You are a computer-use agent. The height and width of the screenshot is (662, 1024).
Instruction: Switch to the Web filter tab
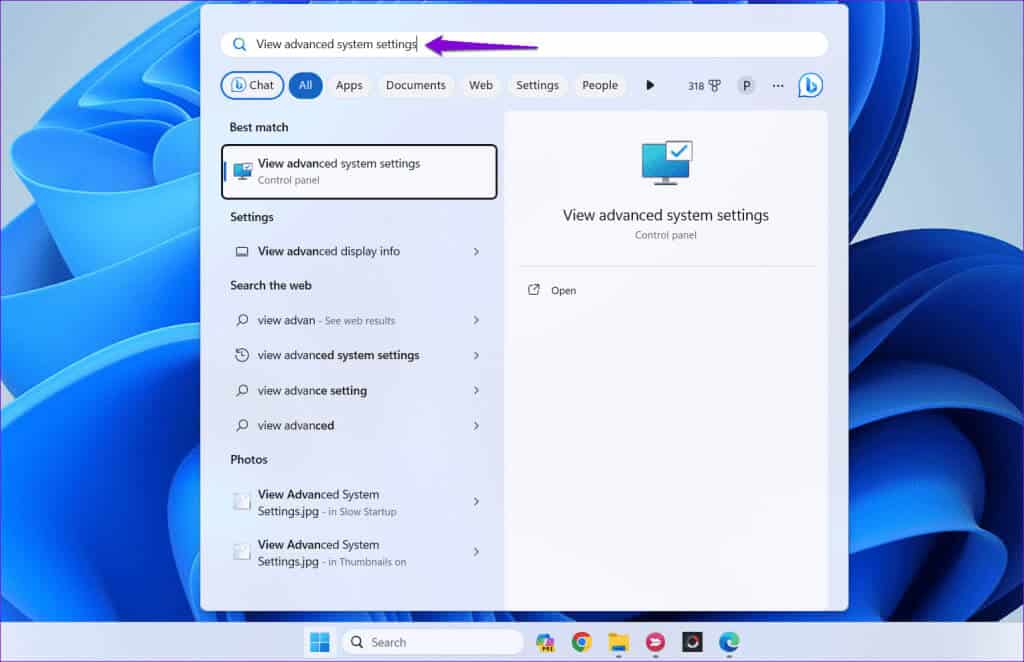coord(481,86)
